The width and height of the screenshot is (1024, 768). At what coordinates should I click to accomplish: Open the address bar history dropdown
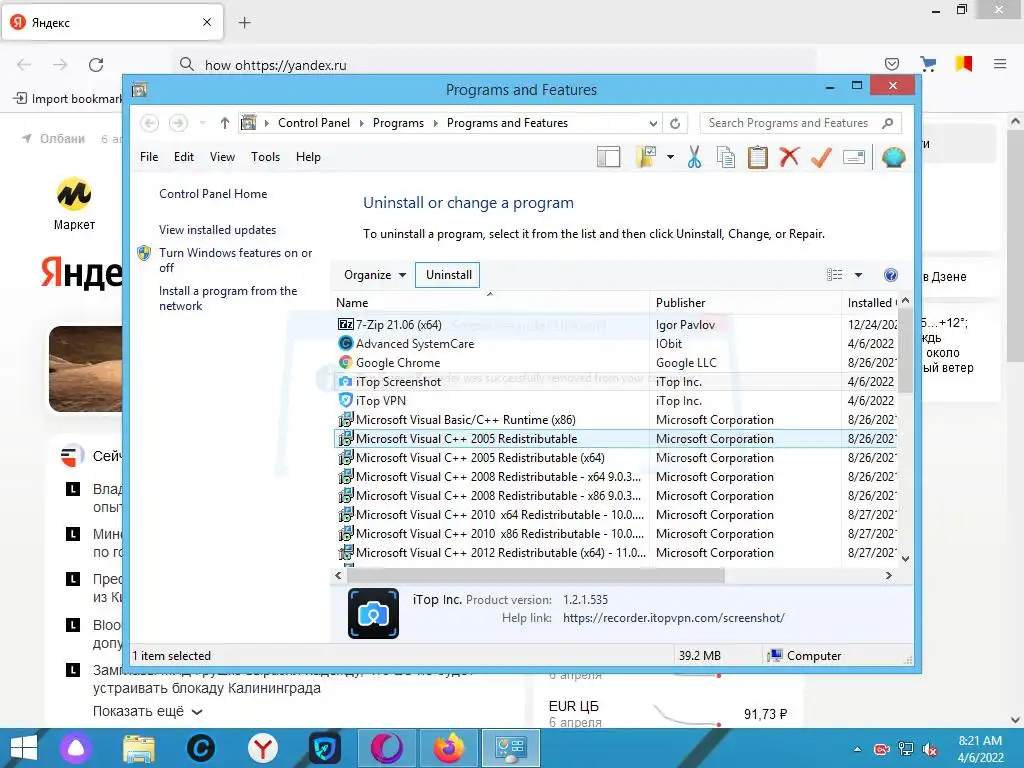[653, 123]
